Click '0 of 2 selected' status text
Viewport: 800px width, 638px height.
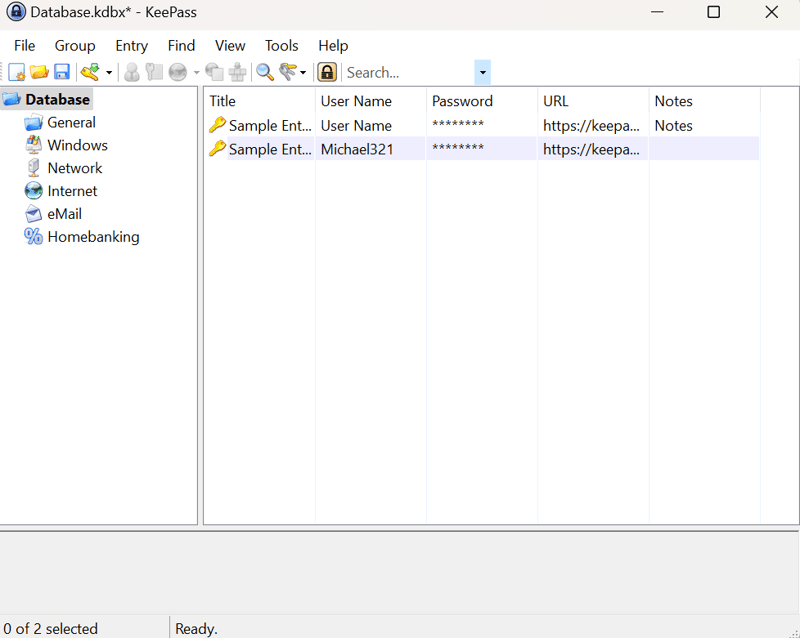[x=50, y=629]
